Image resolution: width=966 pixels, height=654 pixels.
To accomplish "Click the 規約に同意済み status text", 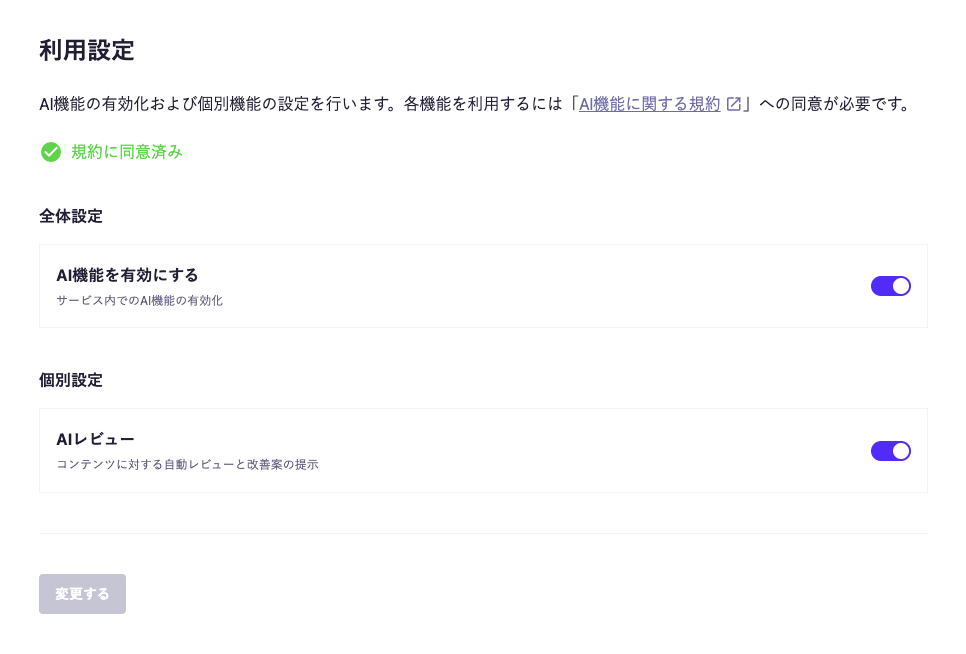I will (126, 152).
